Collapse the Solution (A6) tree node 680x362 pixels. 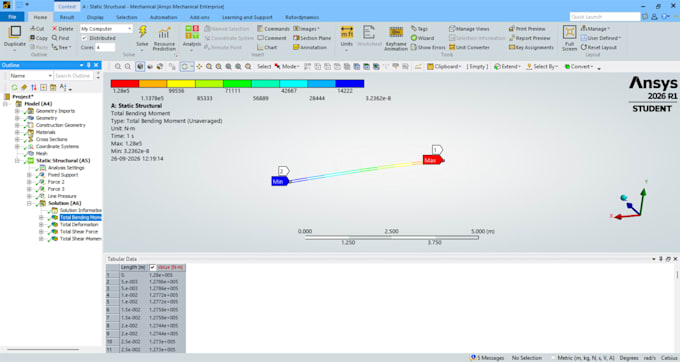[x=29, y=203]
